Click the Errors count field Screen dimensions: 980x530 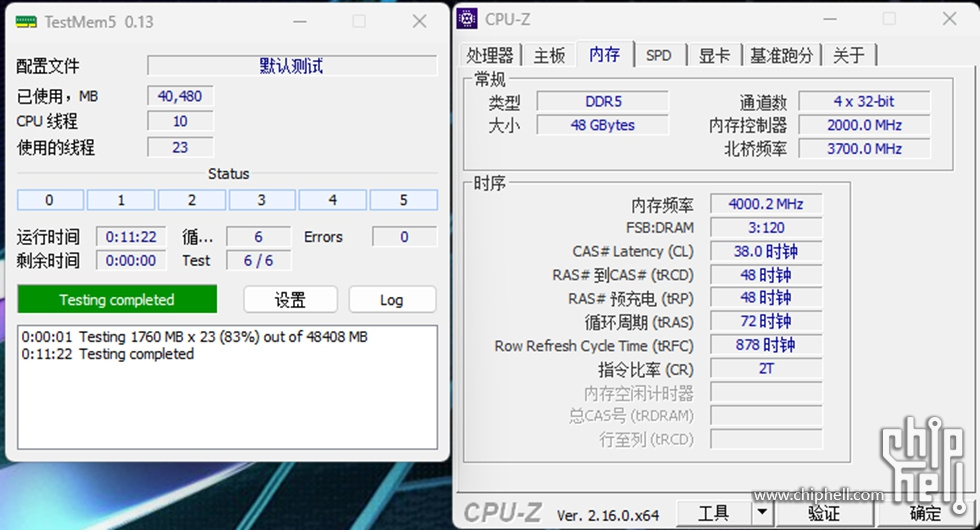coord(404,237)
